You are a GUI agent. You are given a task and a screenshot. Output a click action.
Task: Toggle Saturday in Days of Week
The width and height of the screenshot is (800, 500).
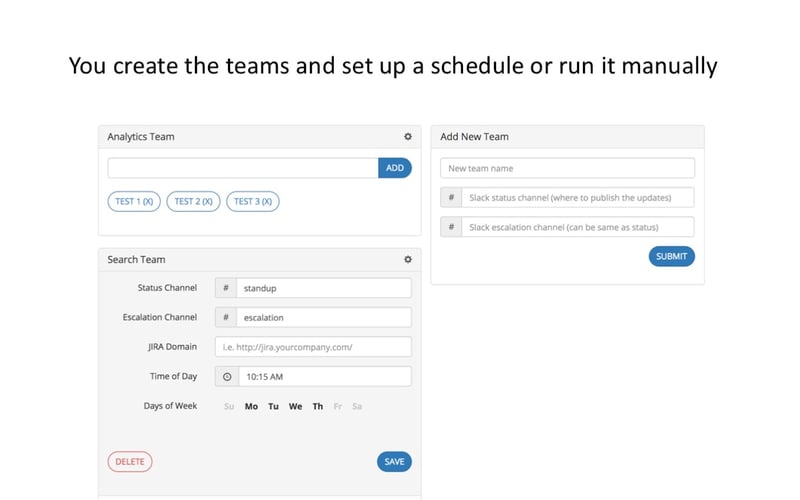[357, 407]
